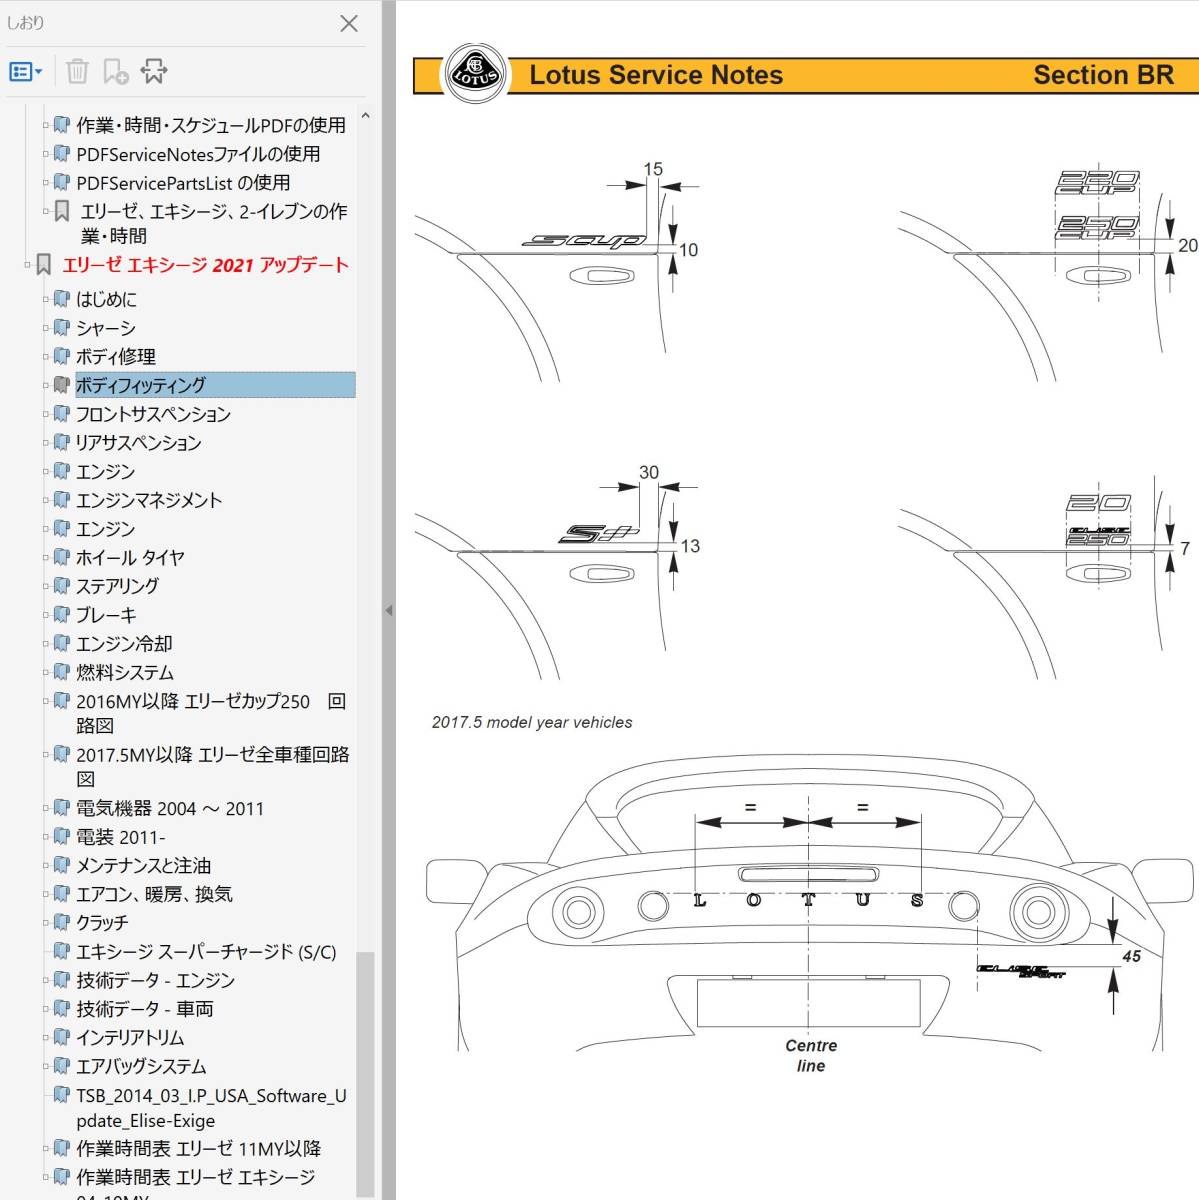Open the エンジンマネジメント bookmark

tap(149, 500)
